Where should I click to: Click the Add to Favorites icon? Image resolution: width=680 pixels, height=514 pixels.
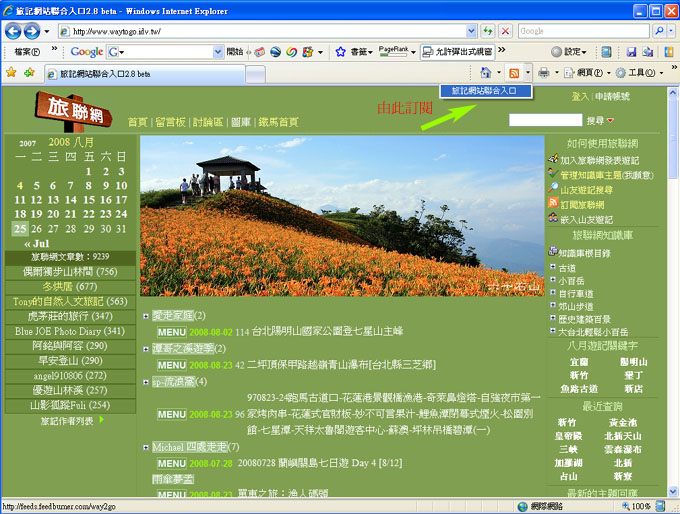29,73
